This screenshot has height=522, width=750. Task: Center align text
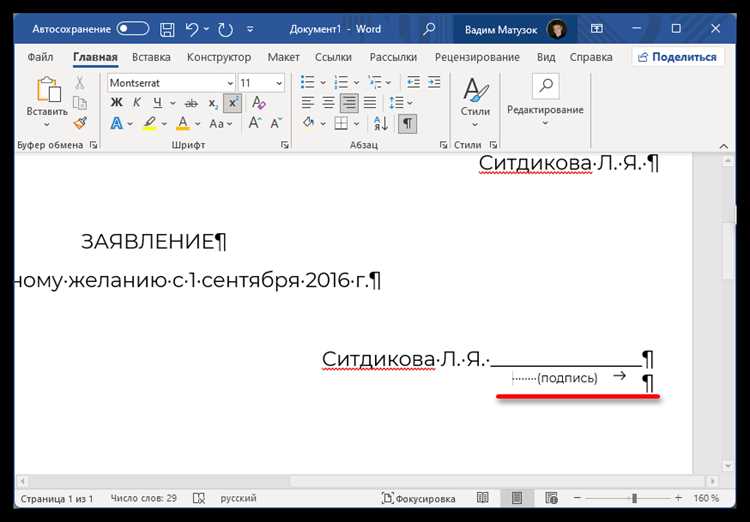(x=329, y=102)
